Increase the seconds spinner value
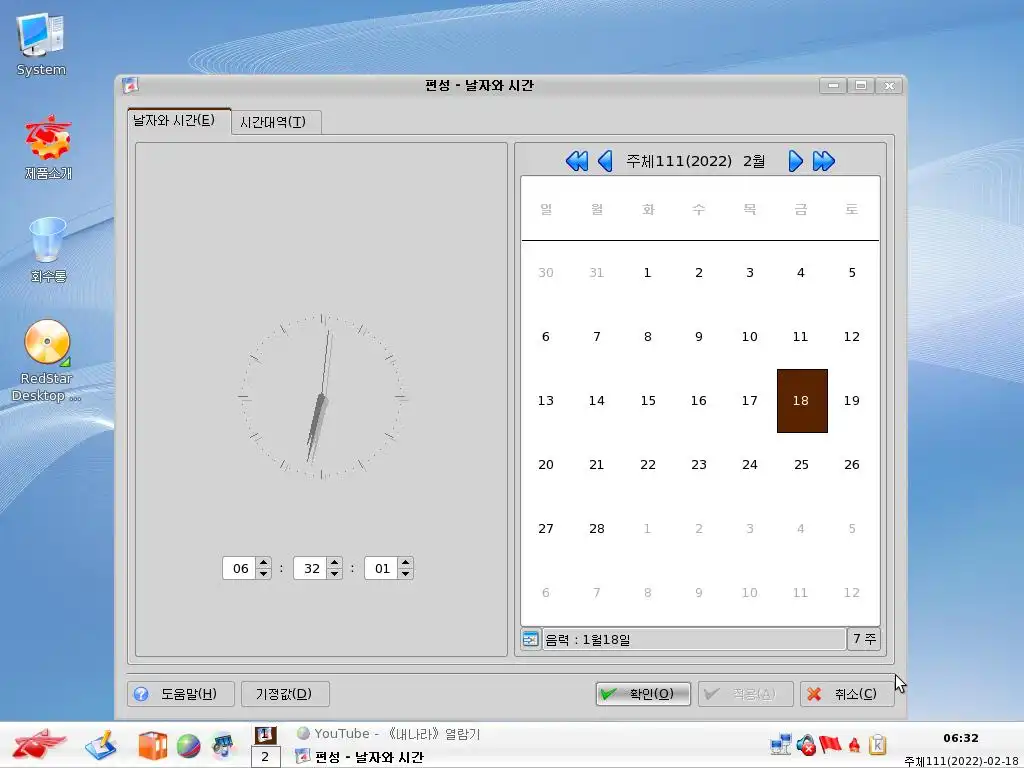The width and height of the screenshot is (1024, 768). [406, 562]
